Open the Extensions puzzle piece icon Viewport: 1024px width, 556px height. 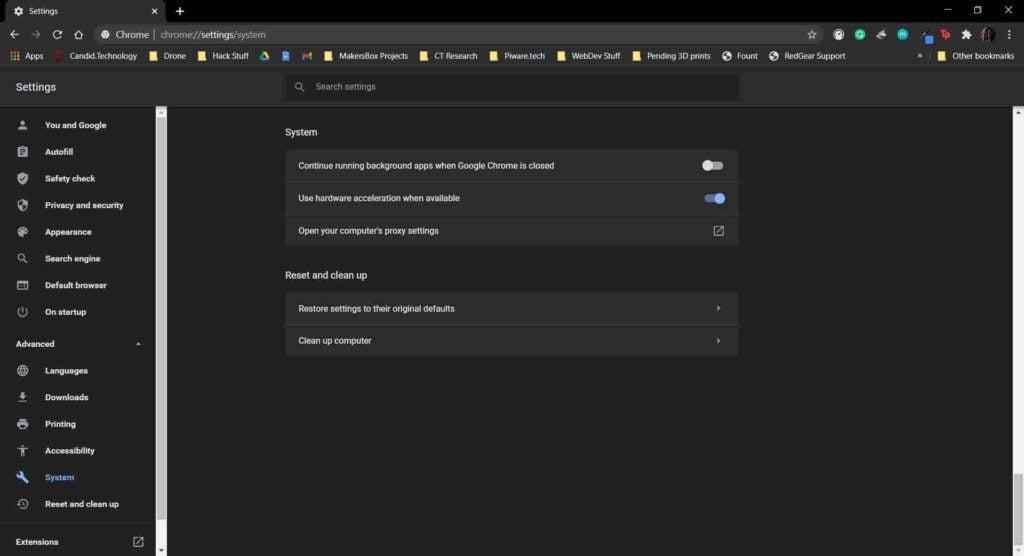(x=967, y=35)
